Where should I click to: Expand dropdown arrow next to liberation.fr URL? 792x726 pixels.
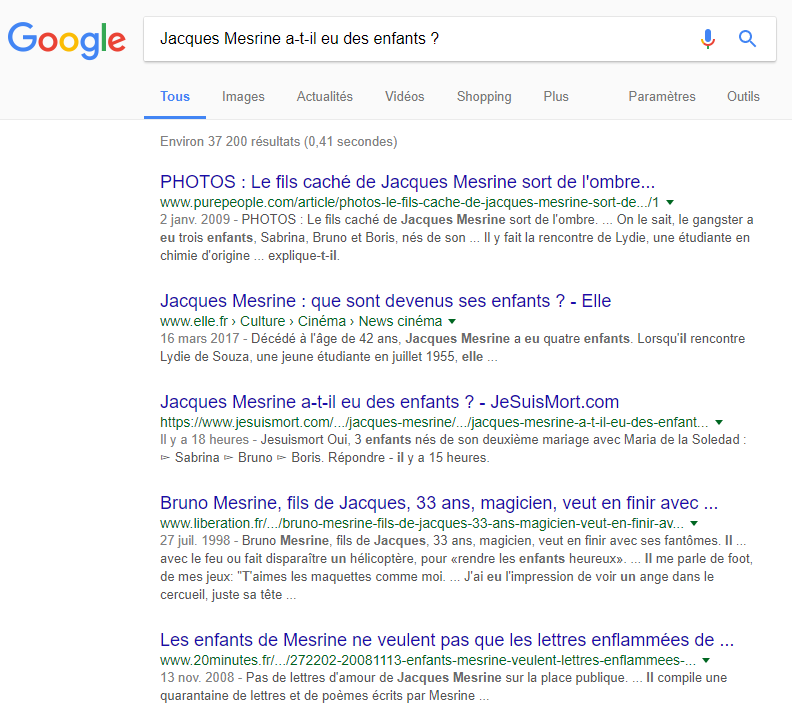click(x=695, y=523)
